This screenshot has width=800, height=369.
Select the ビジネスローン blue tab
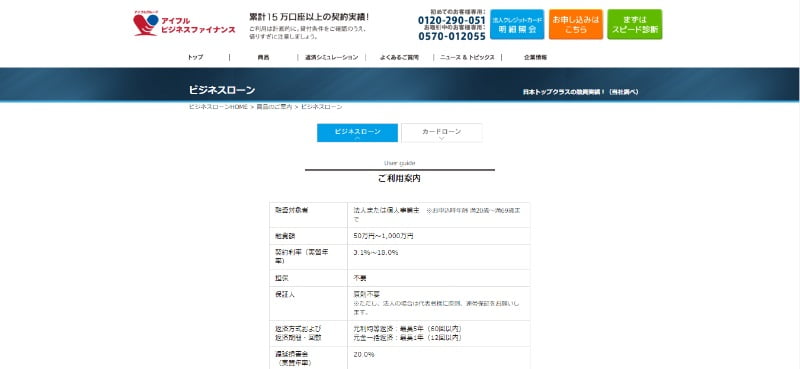point(357,133)
